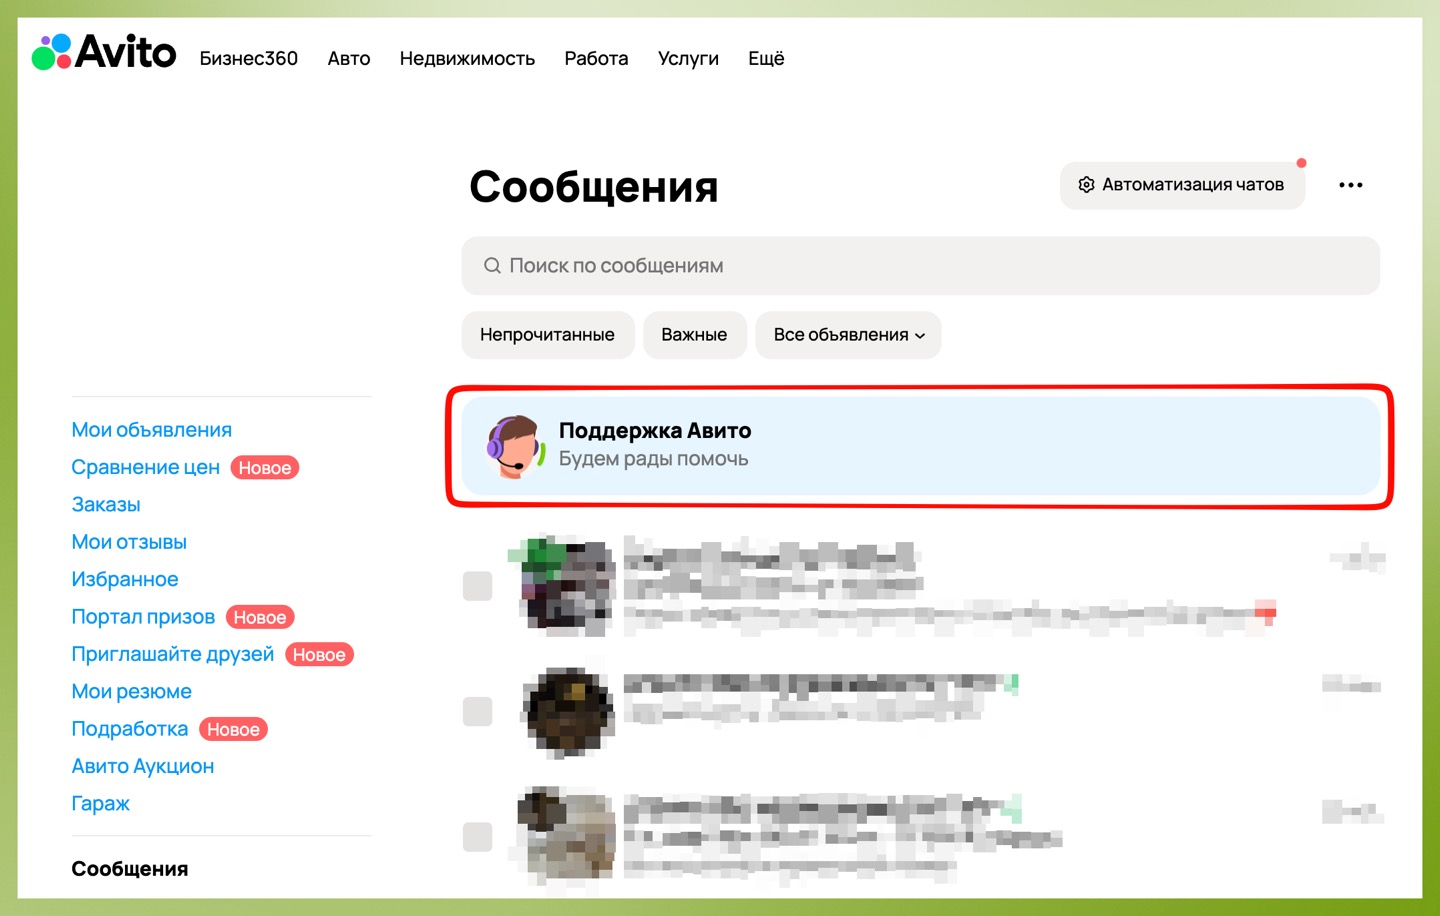Open the Бизнес360 section

pos(249,59)
